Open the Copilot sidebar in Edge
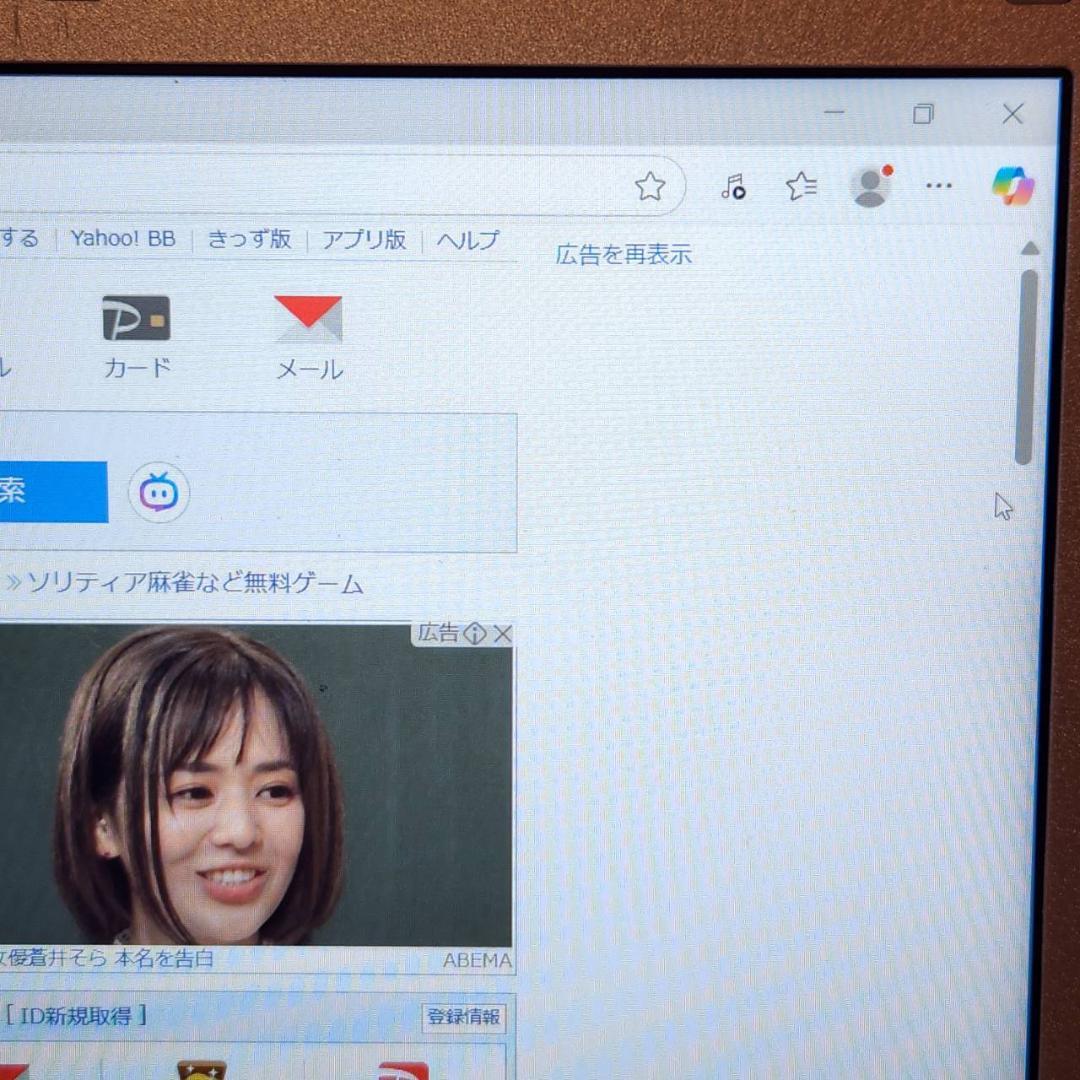This screenshot has height=1080, width=1080. [1013, 185]
